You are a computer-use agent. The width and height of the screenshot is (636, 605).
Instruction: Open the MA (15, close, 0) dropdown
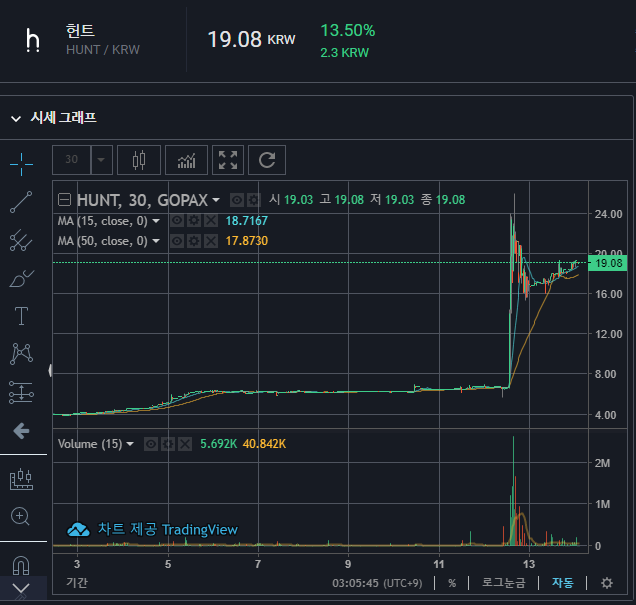coord(156,221)
